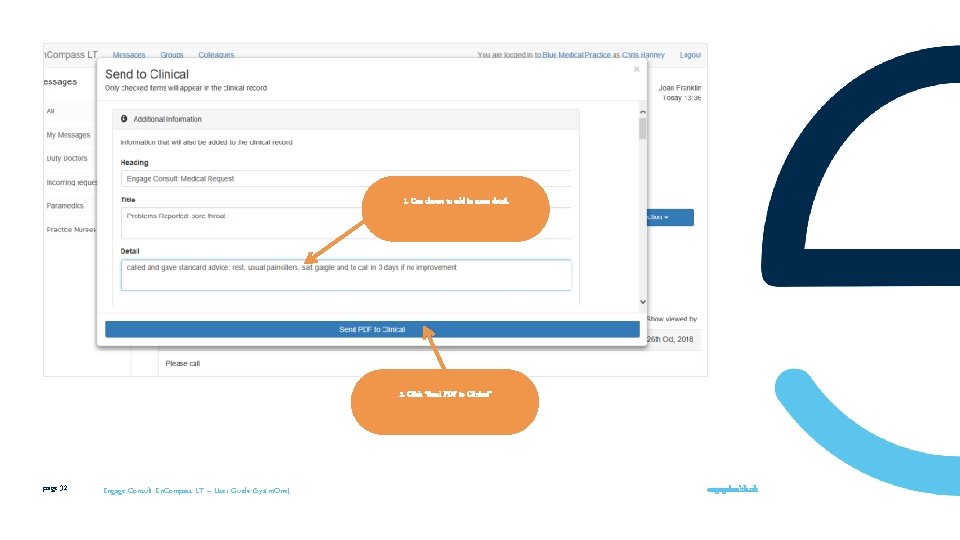Click dialog scrollbar up arrow

click(x=642, y=112)
